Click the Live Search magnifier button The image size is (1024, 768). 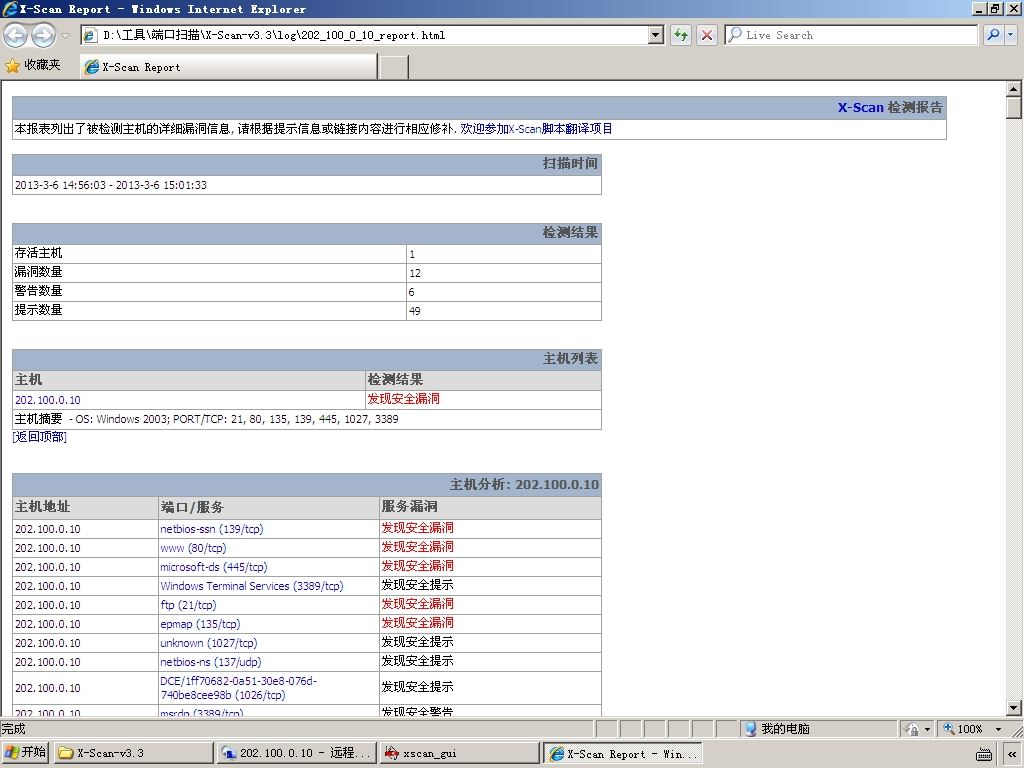pyautogui.click(x=993, y=35)
